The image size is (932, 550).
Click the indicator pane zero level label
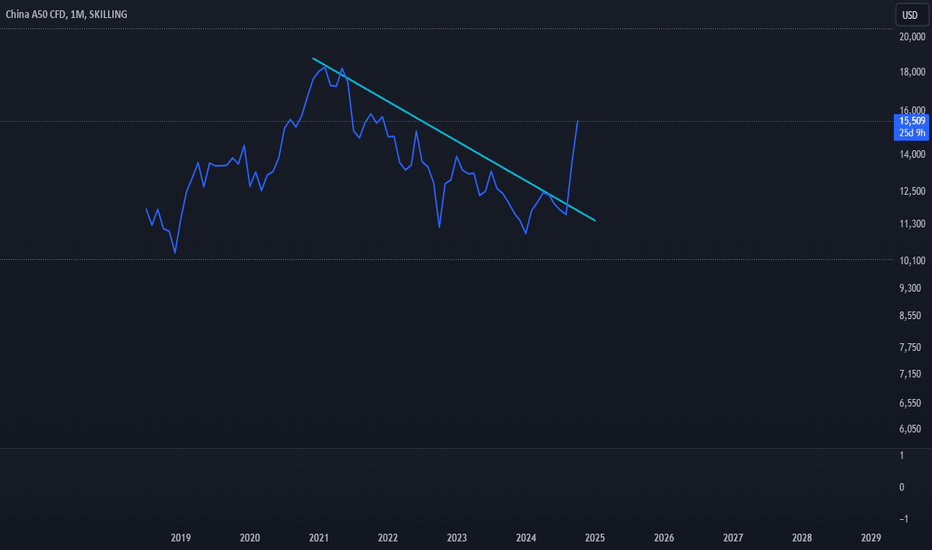[902, 487]
